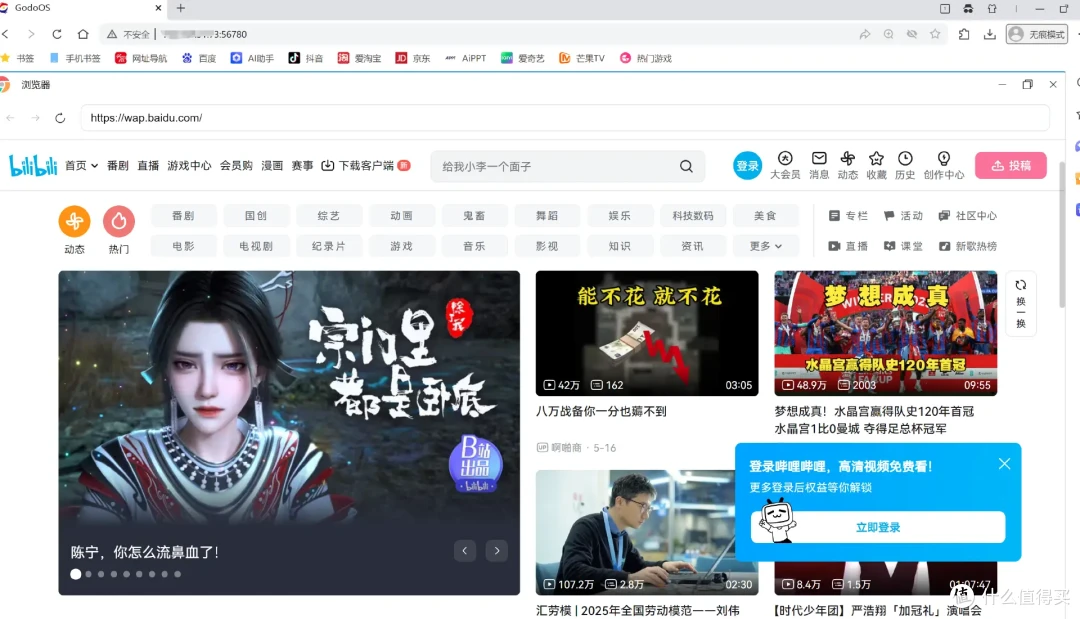Close the login promotion popup
This screenshot has width=1080, height=619.
pos(1004,464)
